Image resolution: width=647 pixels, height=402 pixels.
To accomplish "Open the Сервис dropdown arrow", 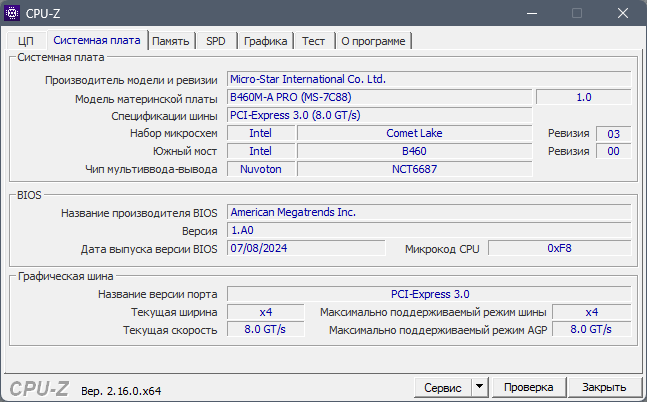I will 479,387.
